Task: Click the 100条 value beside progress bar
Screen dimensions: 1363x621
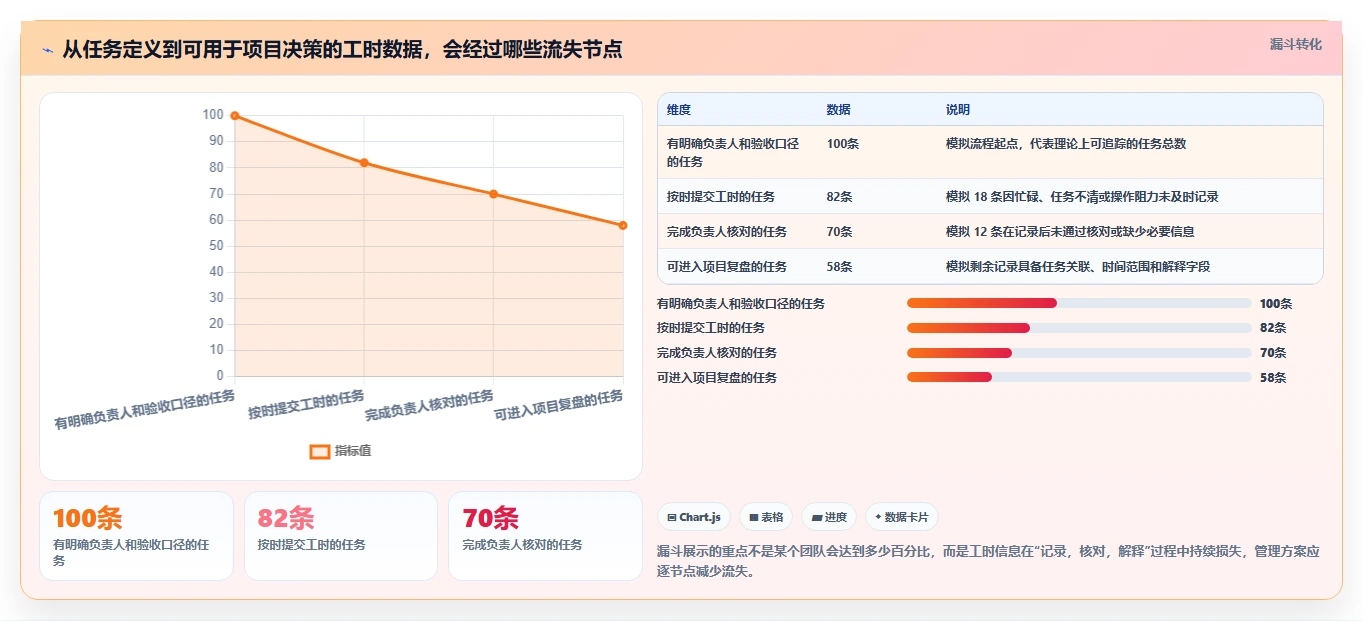Action: coord(1276,304)
